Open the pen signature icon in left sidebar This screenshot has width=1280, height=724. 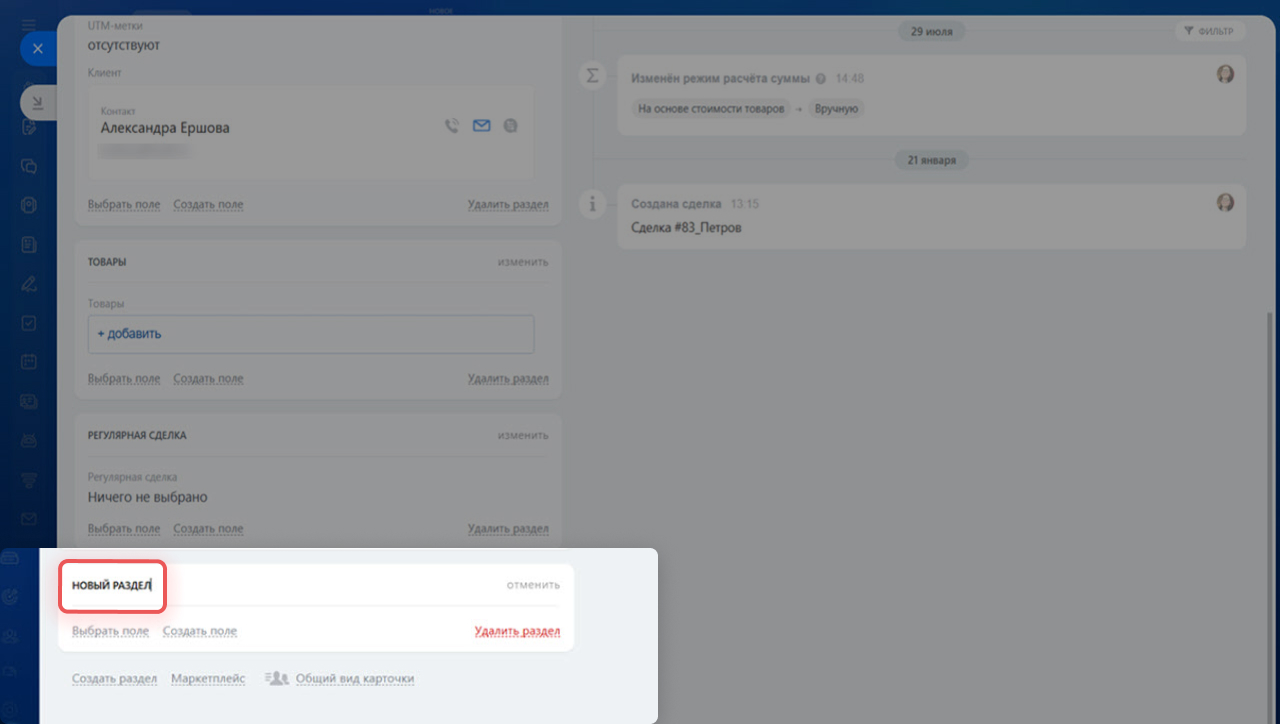click(x=29, y=284)
